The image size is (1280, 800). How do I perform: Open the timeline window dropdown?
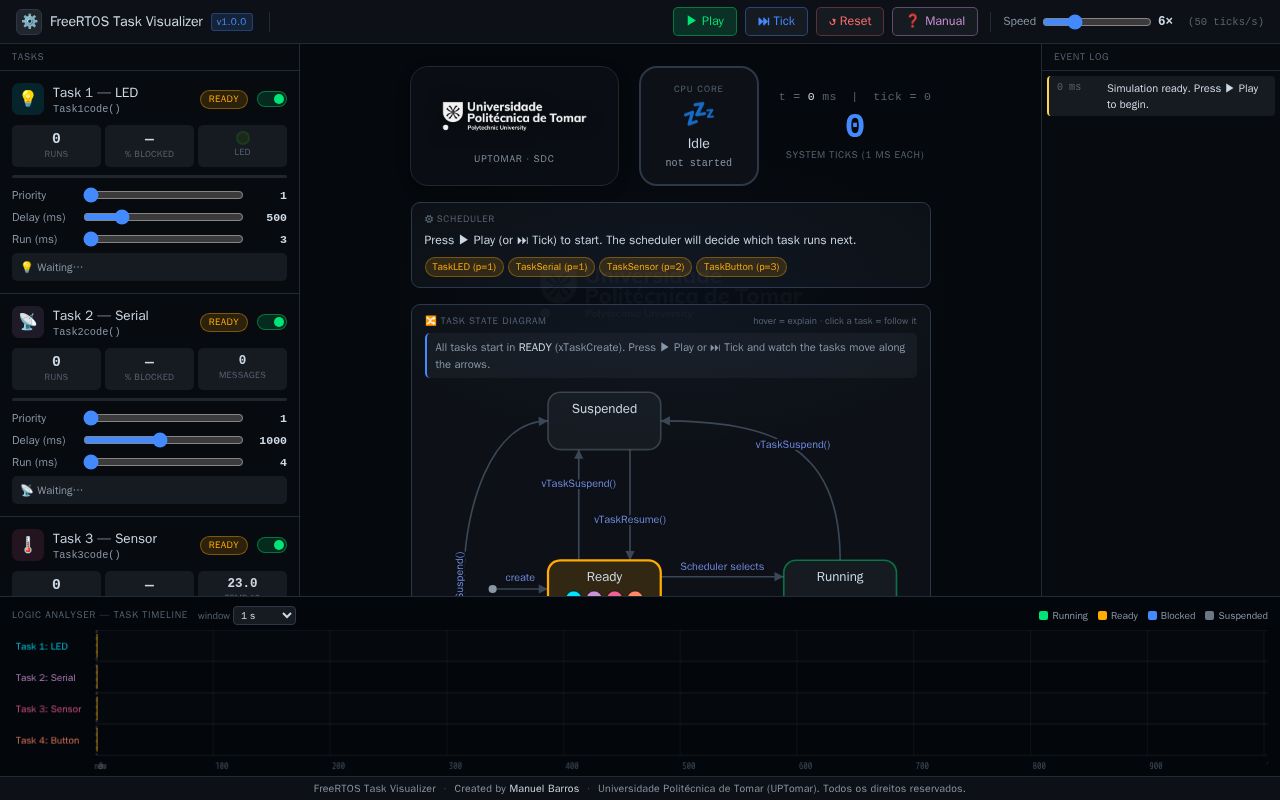pos(264,615)
